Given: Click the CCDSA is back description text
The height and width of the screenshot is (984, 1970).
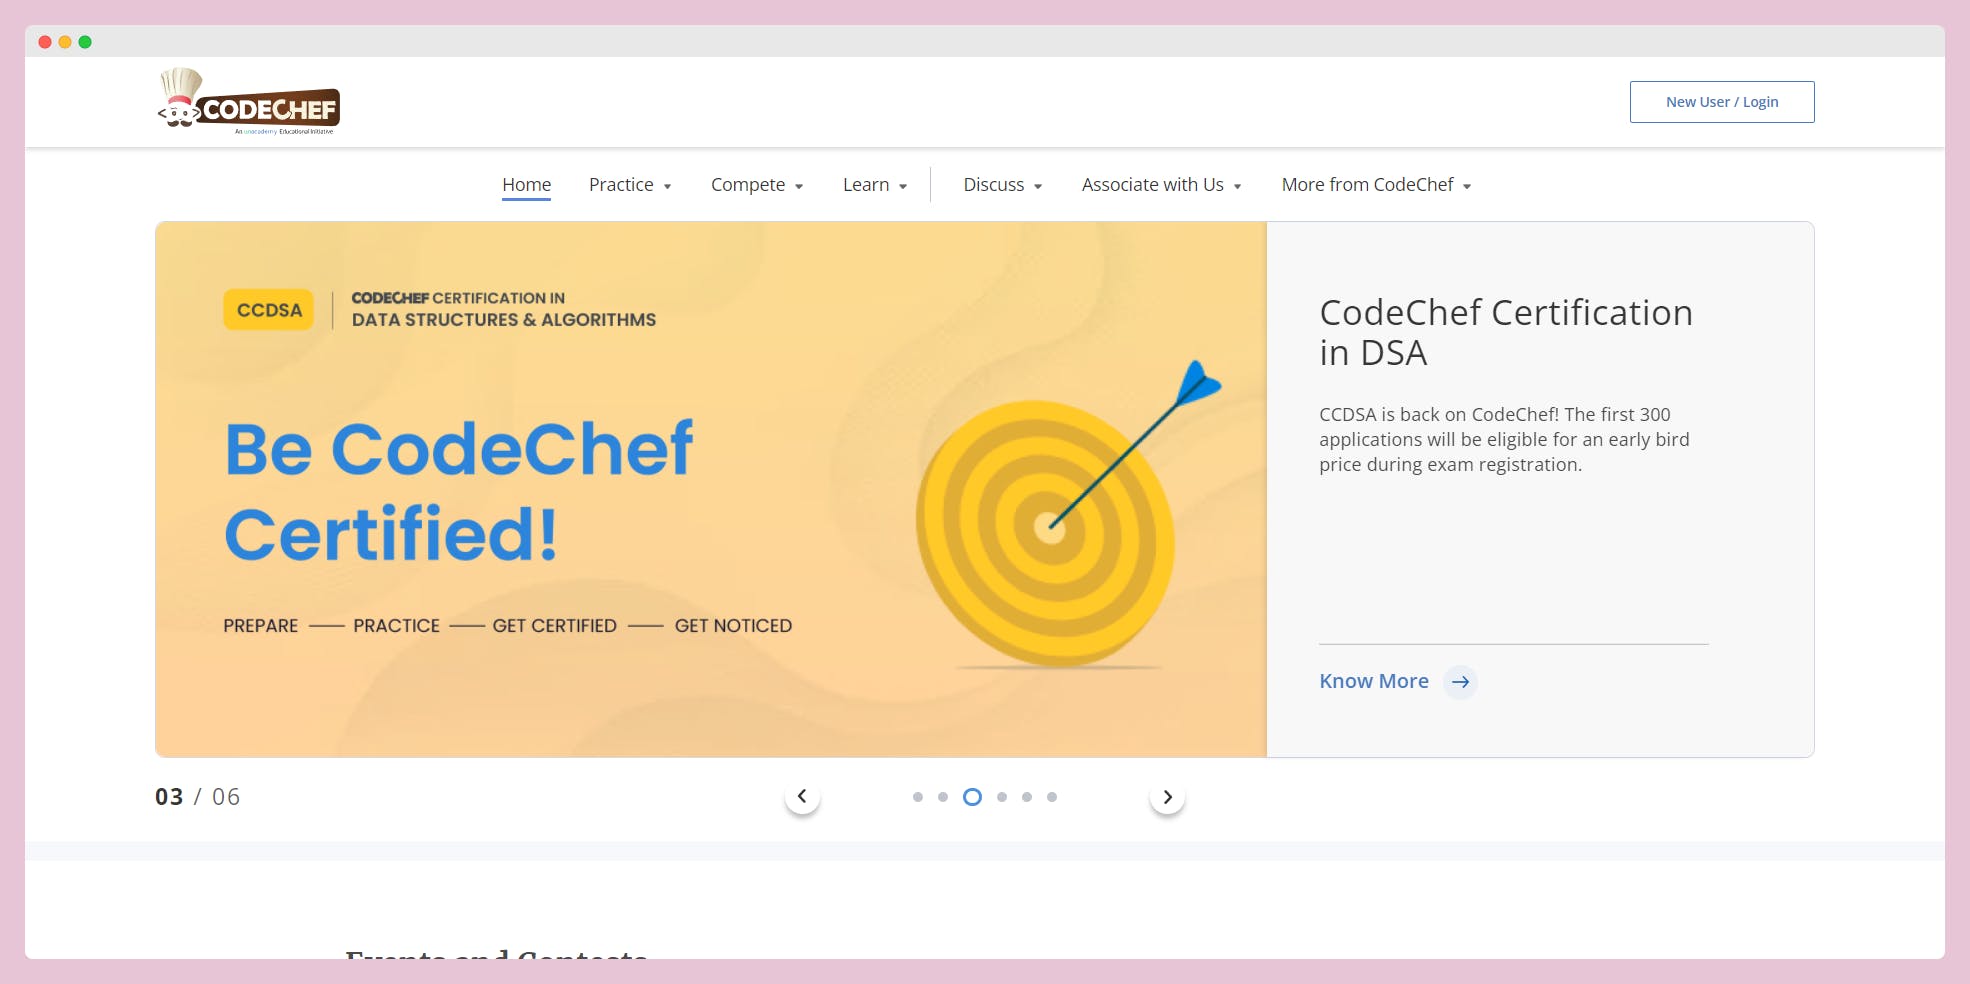Looking at the screenshot, I should (x=1504, y=440).
